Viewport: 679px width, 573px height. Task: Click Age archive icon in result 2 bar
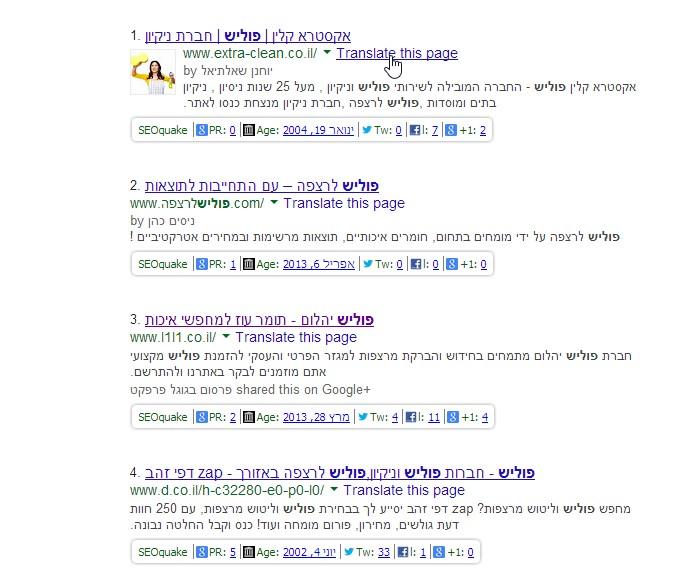tap(249, 264)
